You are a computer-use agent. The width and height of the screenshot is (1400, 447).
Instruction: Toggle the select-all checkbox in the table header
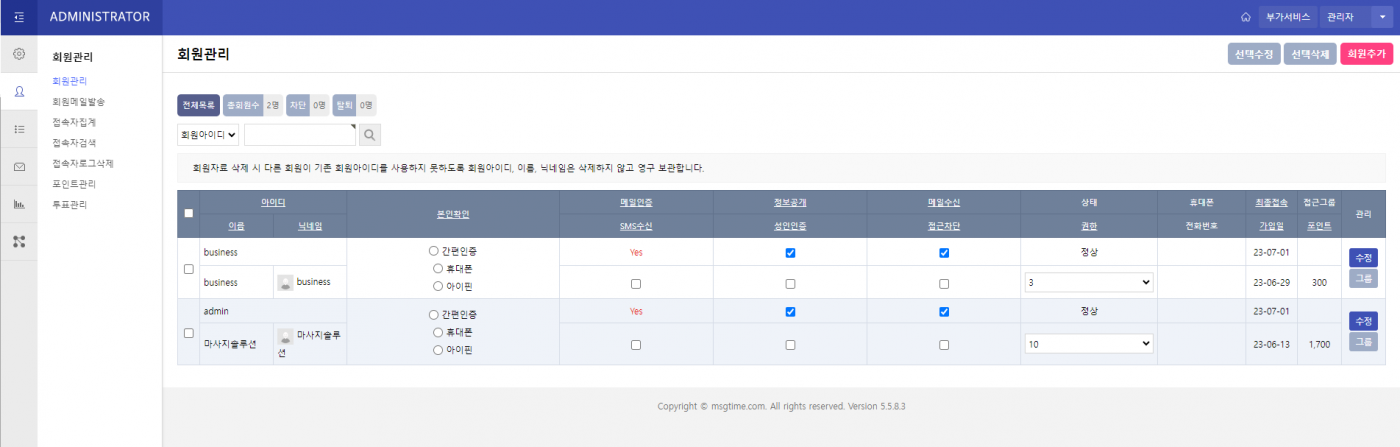189,213
